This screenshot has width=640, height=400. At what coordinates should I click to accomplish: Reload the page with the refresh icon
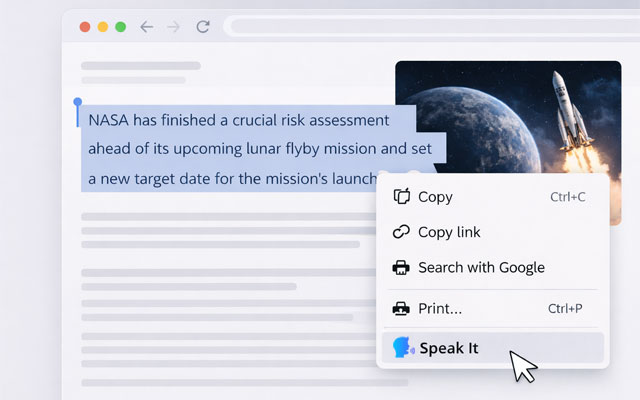click(x=203, y=27)
